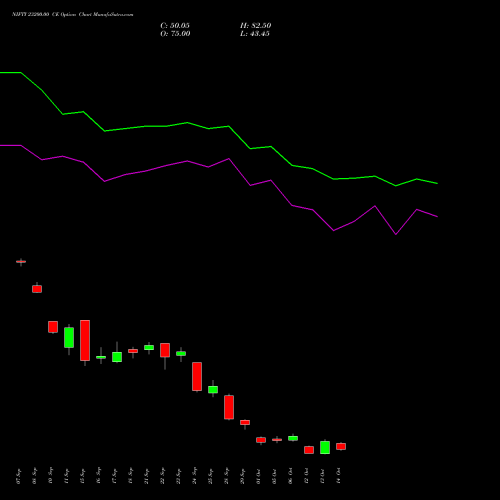This screenshot has height=500, width=500.
Task: Click the 15 Sep date axis label
Action: [82, 476]
